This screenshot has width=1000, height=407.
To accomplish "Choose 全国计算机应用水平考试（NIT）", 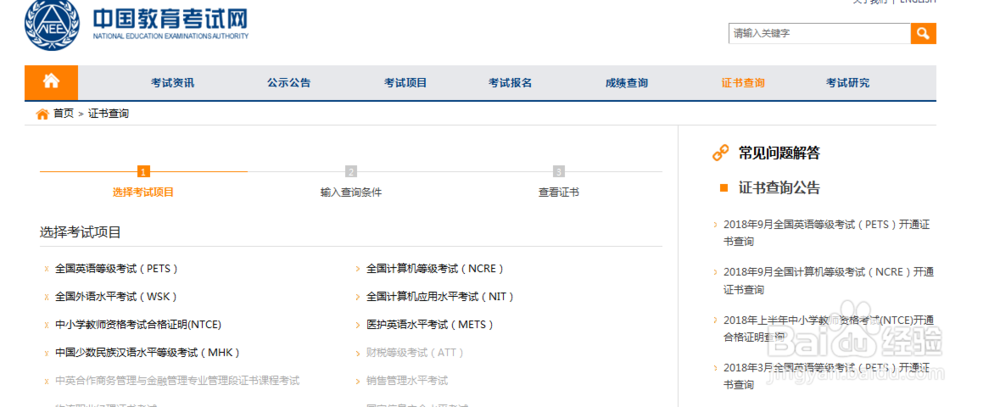I will [x=441, y=297].
